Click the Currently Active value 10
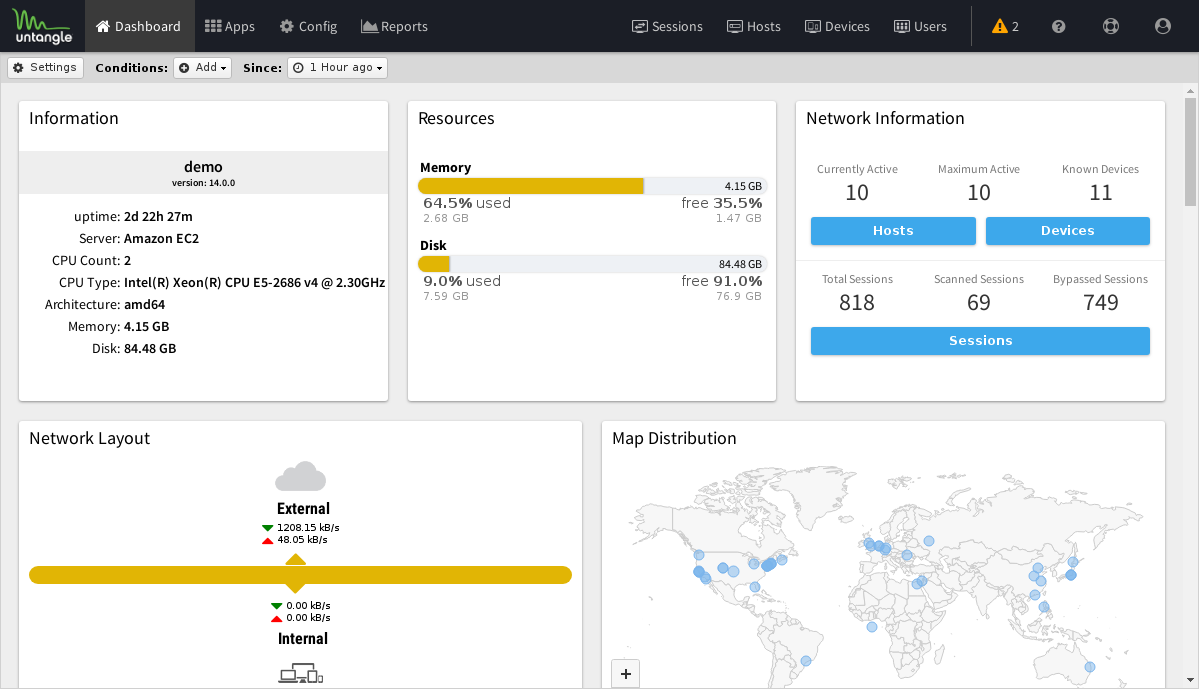Viewport: 1199px width, 689px height. coord(857,193)
